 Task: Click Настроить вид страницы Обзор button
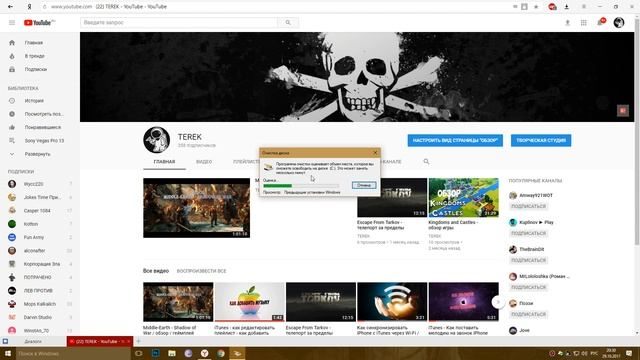(455, 140)
